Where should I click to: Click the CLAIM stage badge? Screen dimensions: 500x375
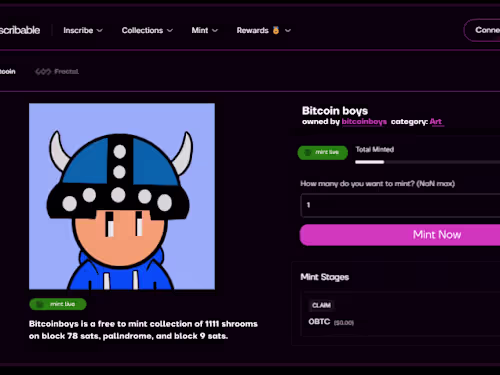(x=321, y=305)
